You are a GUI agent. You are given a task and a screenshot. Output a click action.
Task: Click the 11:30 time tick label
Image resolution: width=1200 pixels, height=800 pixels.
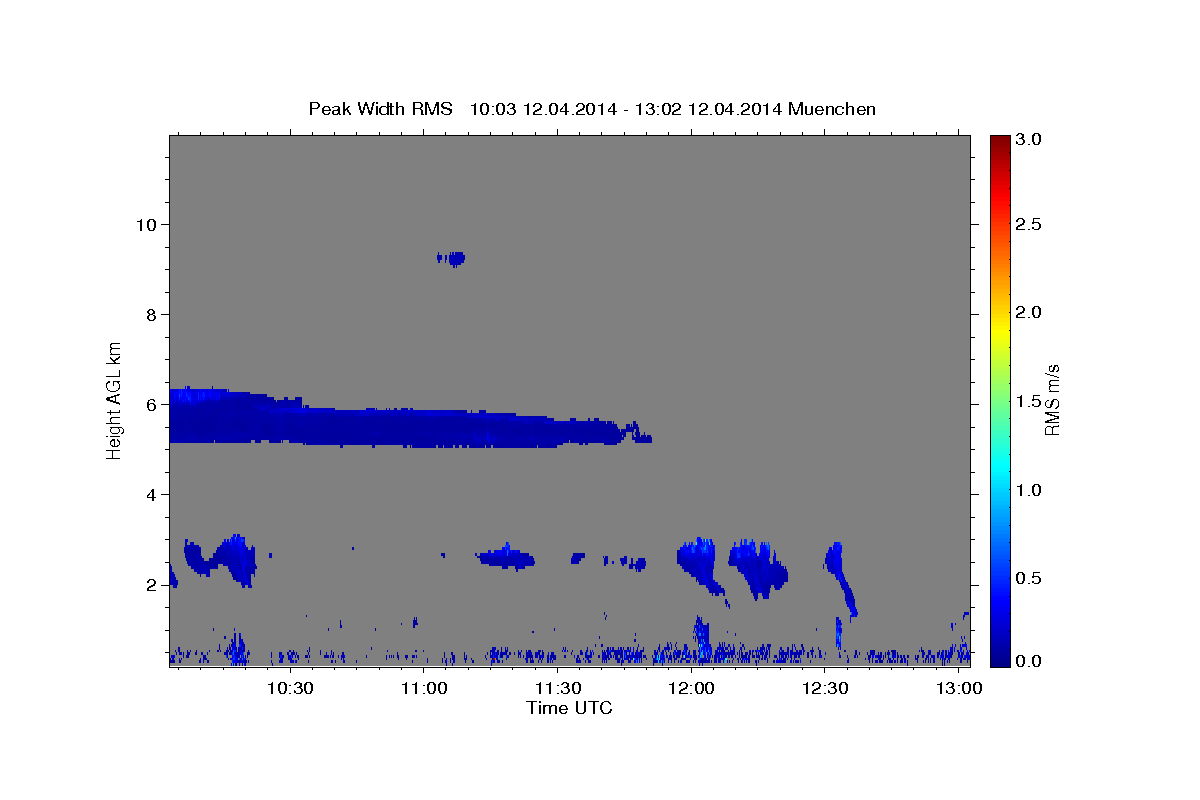tap(558, 688)
